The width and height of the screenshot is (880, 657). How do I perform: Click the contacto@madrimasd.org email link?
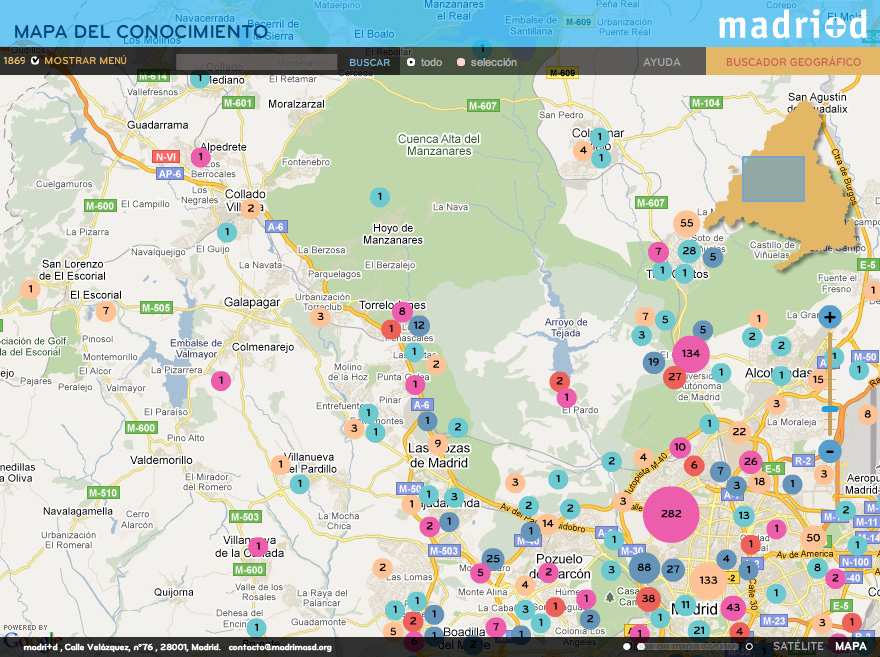coord(279,647)
